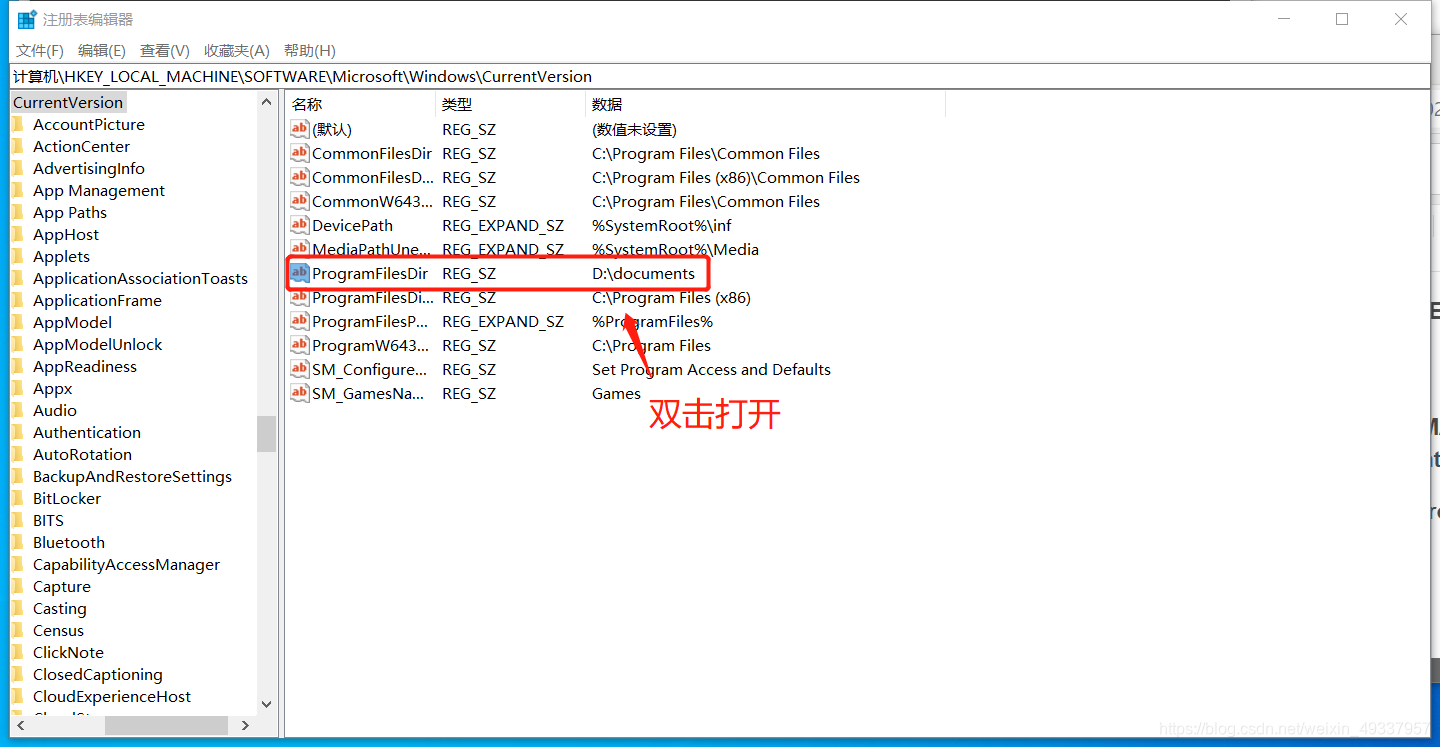Image resolution: width=1440 pixels, height=747 pixels.
Task: Click the DevicePath value icon
Action: click(x=300, y=225)
